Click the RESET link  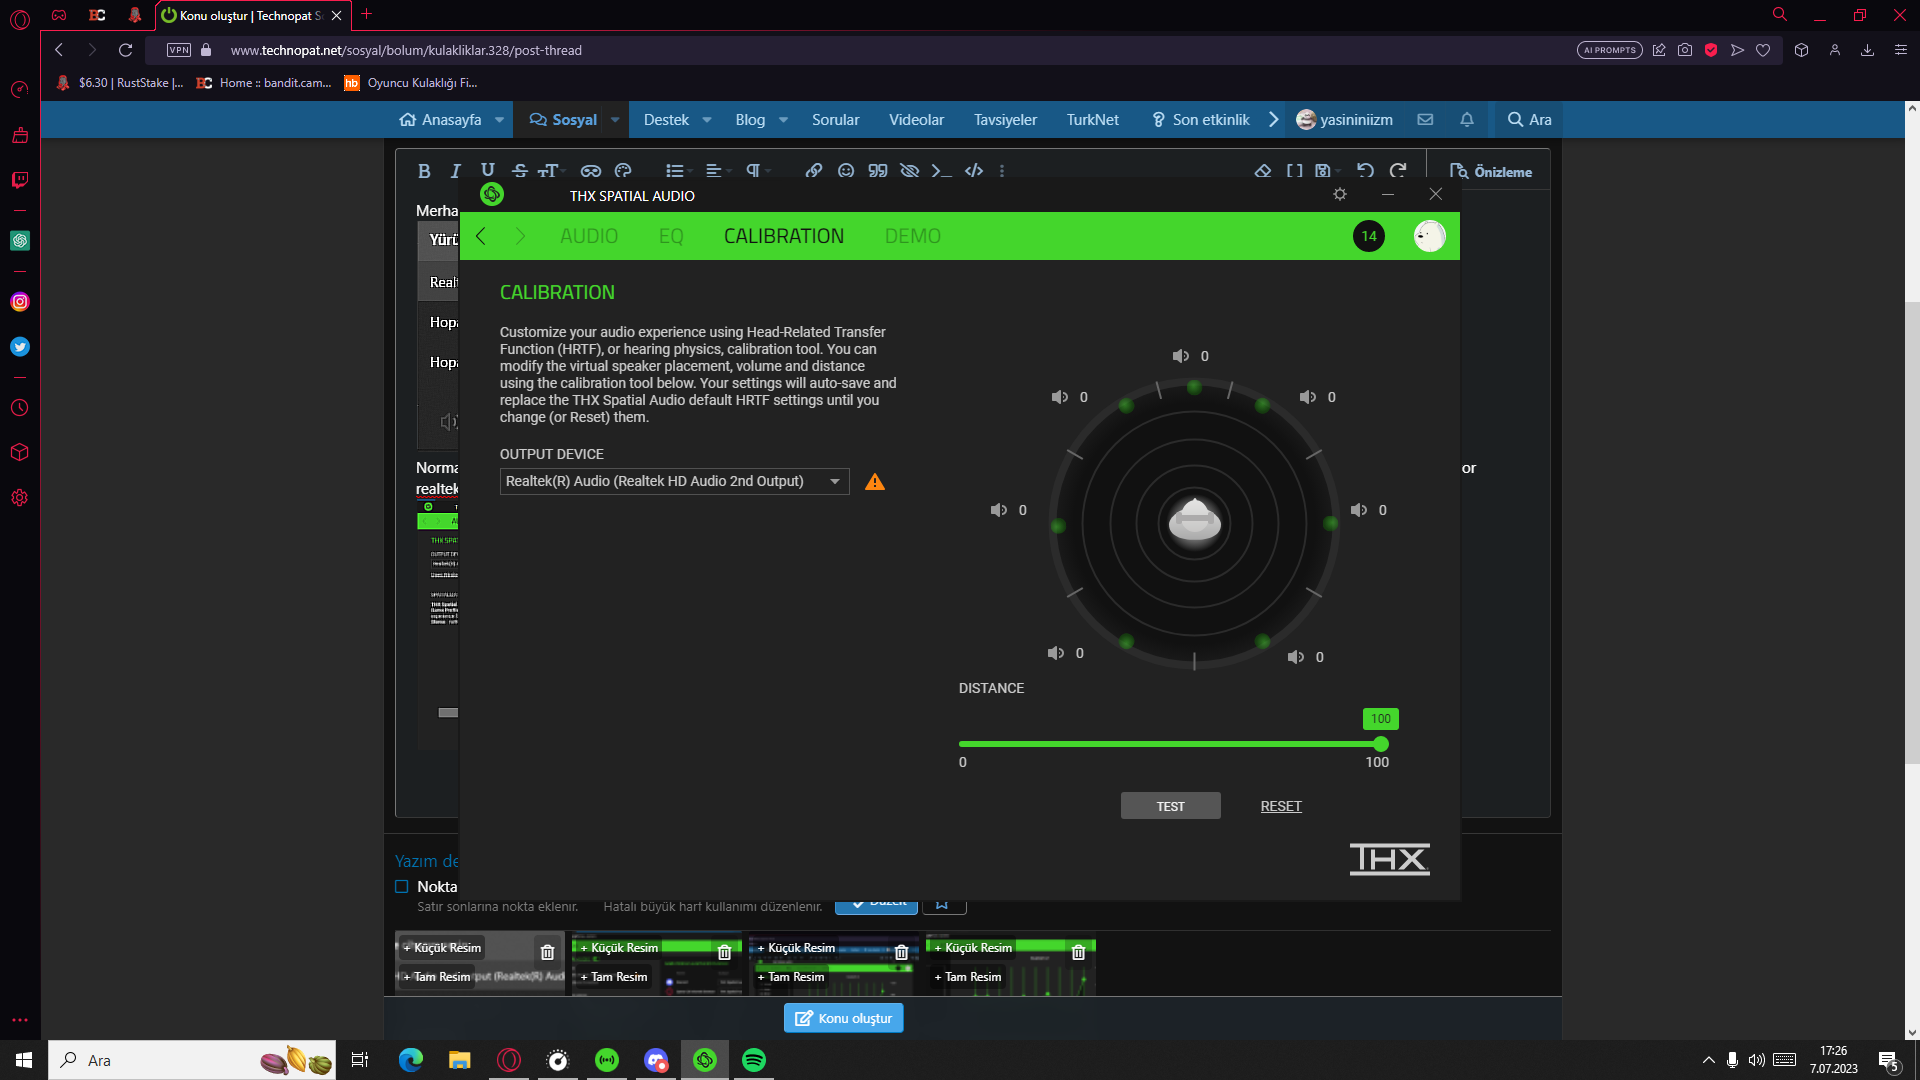coord(1281,806)
